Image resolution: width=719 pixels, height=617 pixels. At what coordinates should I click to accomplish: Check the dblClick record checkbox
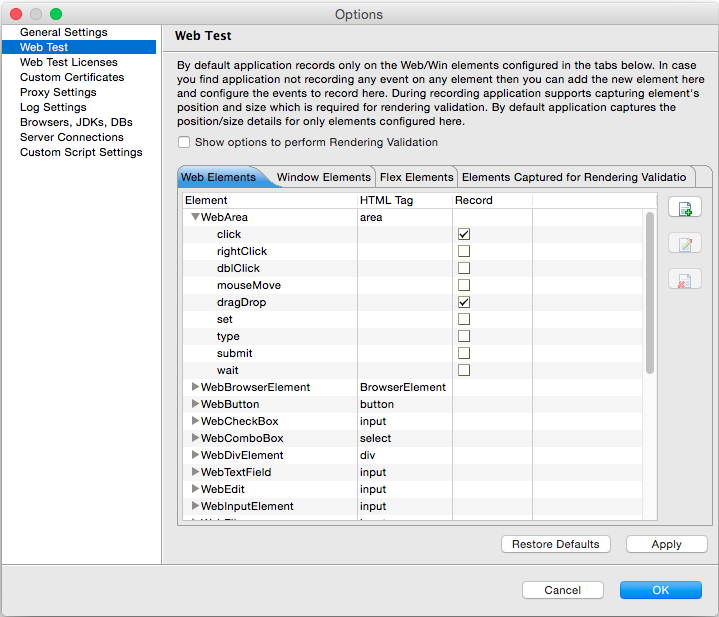464,268
